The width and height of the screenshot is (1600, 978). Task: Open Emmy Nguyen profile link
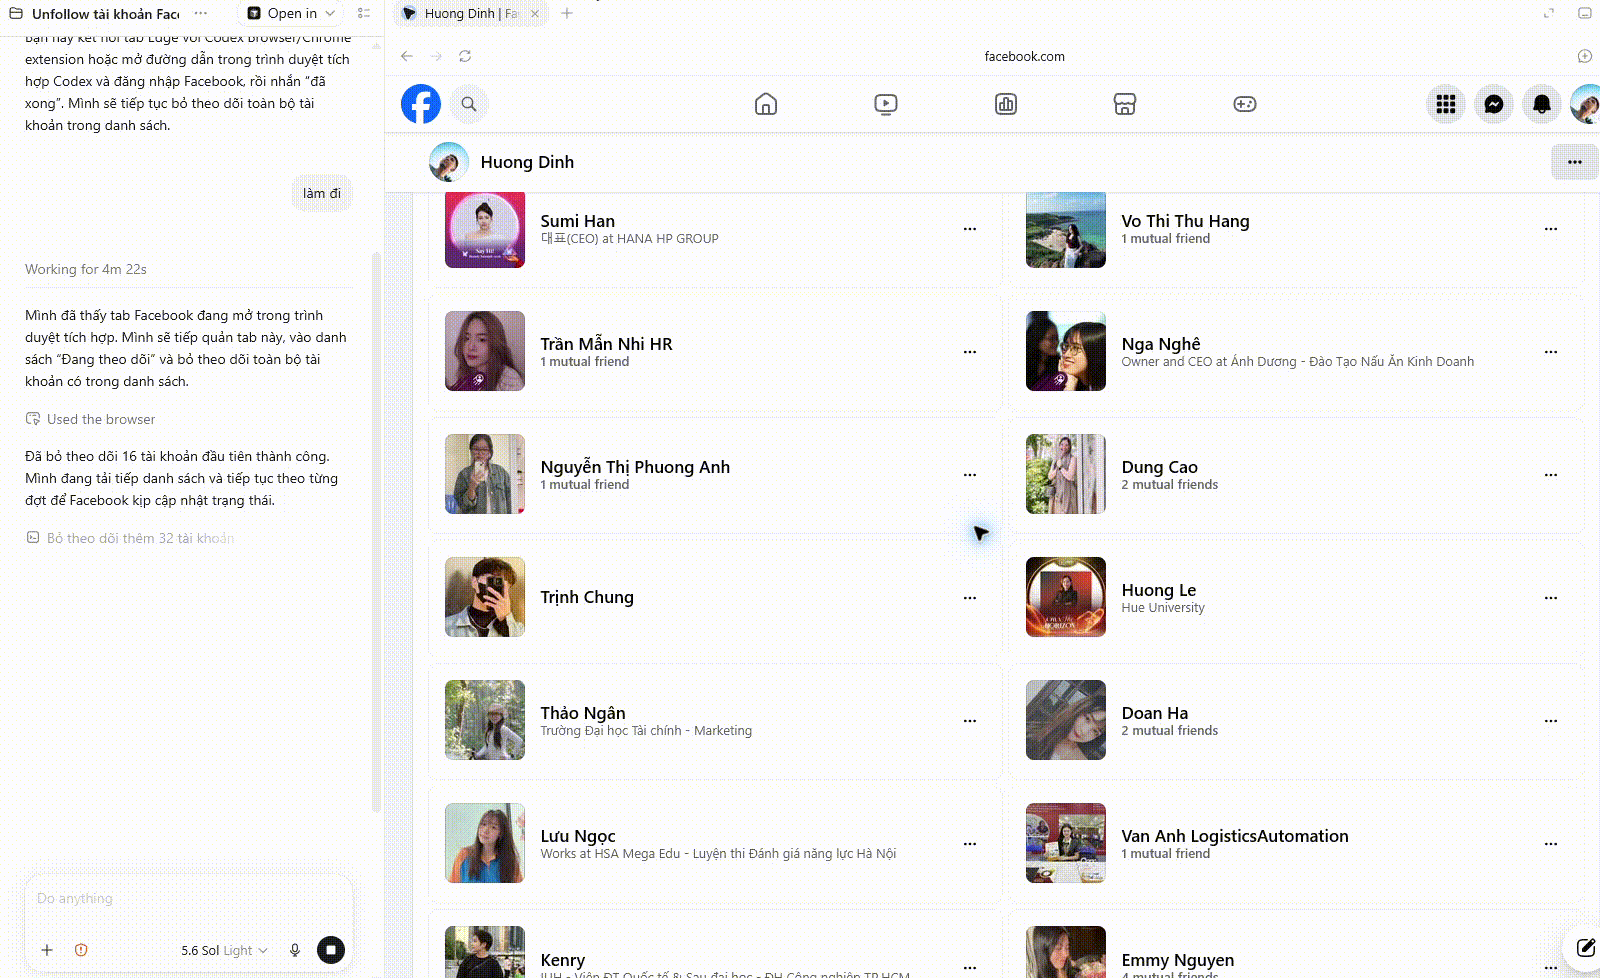click(1177, 960)
